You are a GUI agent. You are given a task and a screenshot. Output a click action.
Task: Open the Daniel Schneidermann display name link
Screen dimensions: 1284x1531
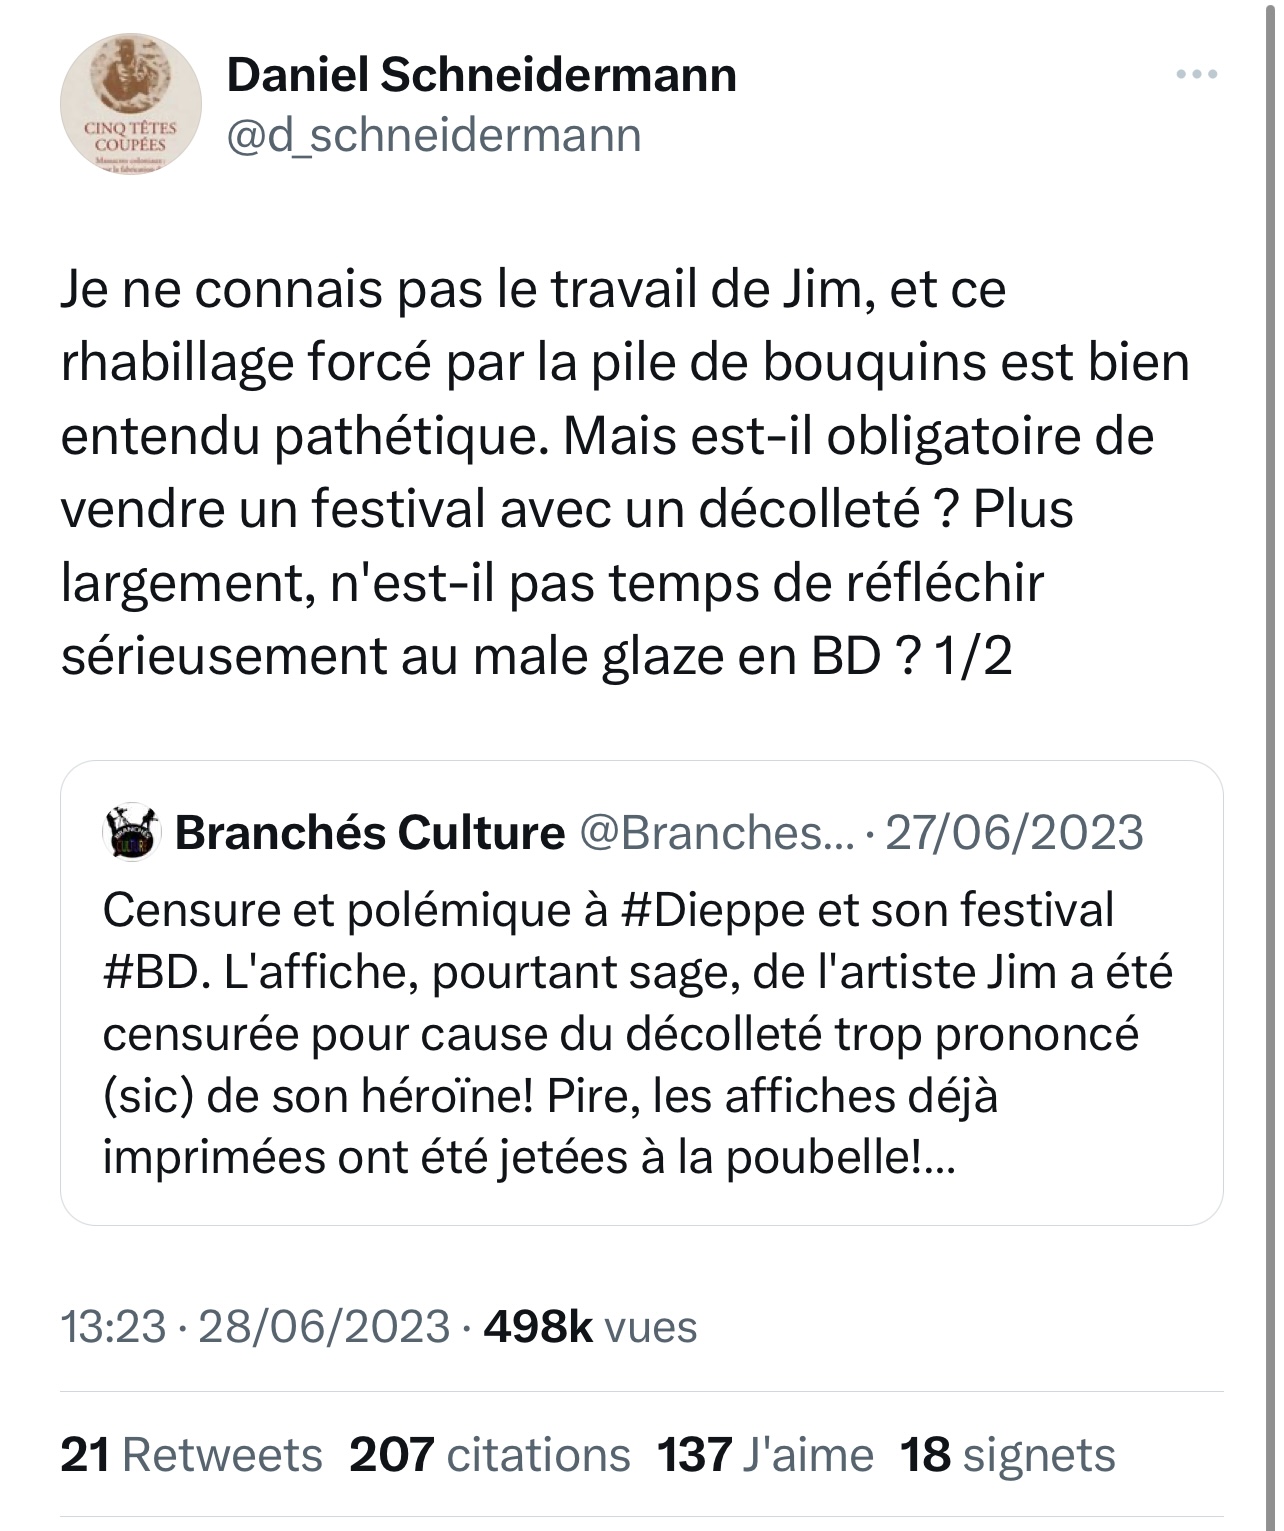(x=481, y=75)
